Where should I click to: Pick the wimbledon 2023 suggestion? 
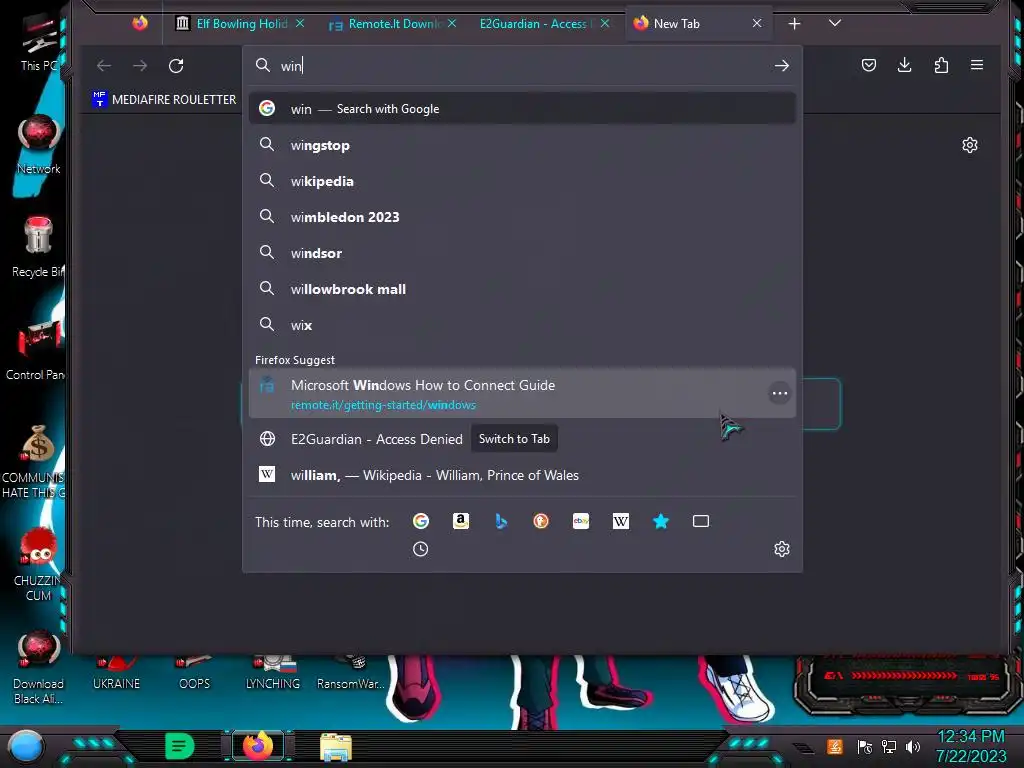[522, 217]
